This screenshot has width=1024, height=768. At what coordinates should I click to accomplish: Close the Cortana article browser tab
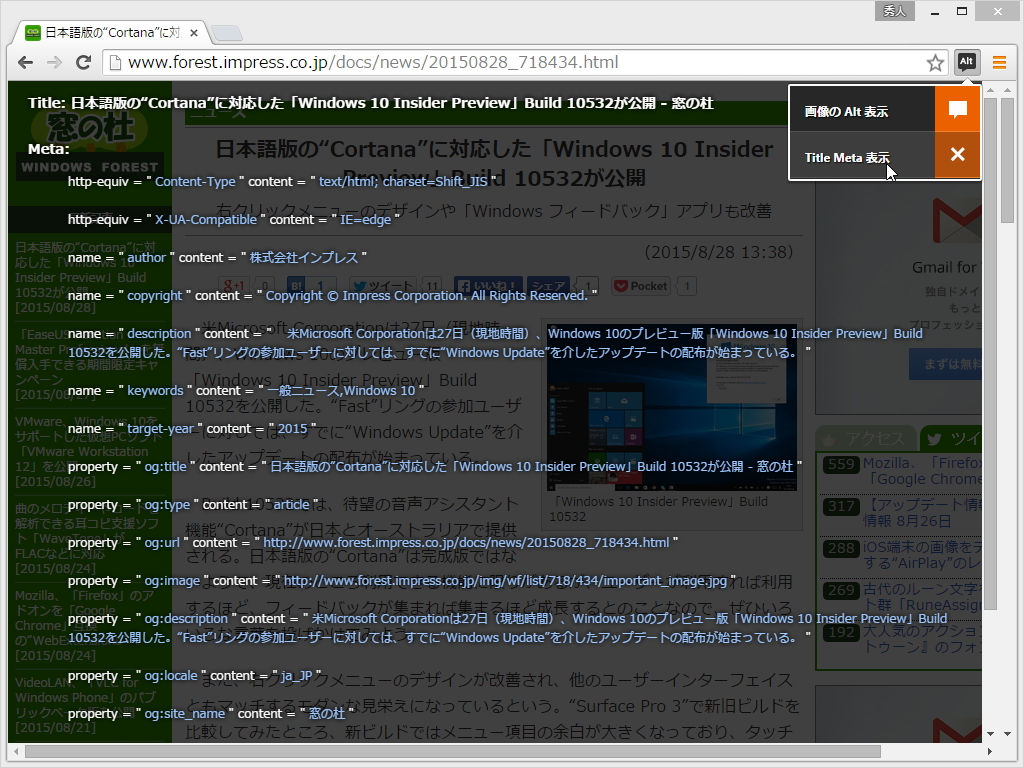(193, 33)
